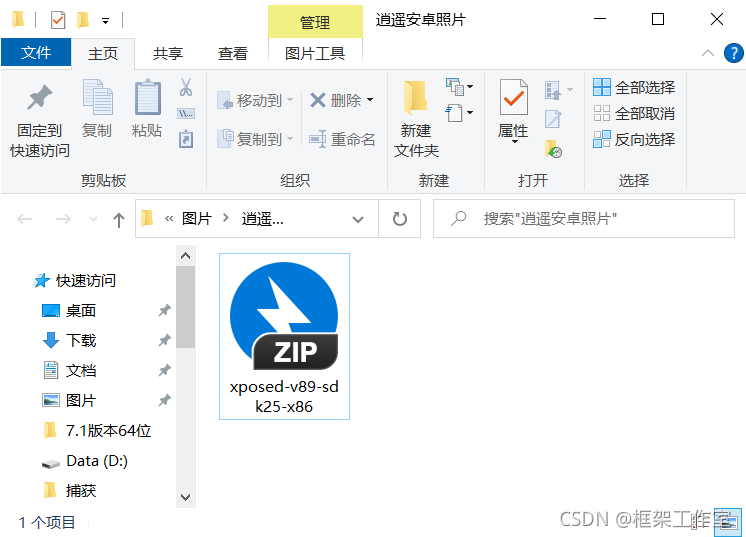Open the Move to (移动到) menu
Image resolution: width=746 pixels, height=537 pixels.
(x=255, y=100)
